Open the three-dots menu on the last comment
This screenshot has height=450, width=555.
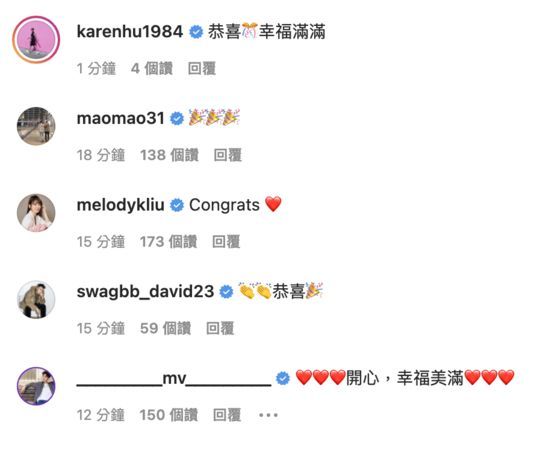click(x=268, y=415)
